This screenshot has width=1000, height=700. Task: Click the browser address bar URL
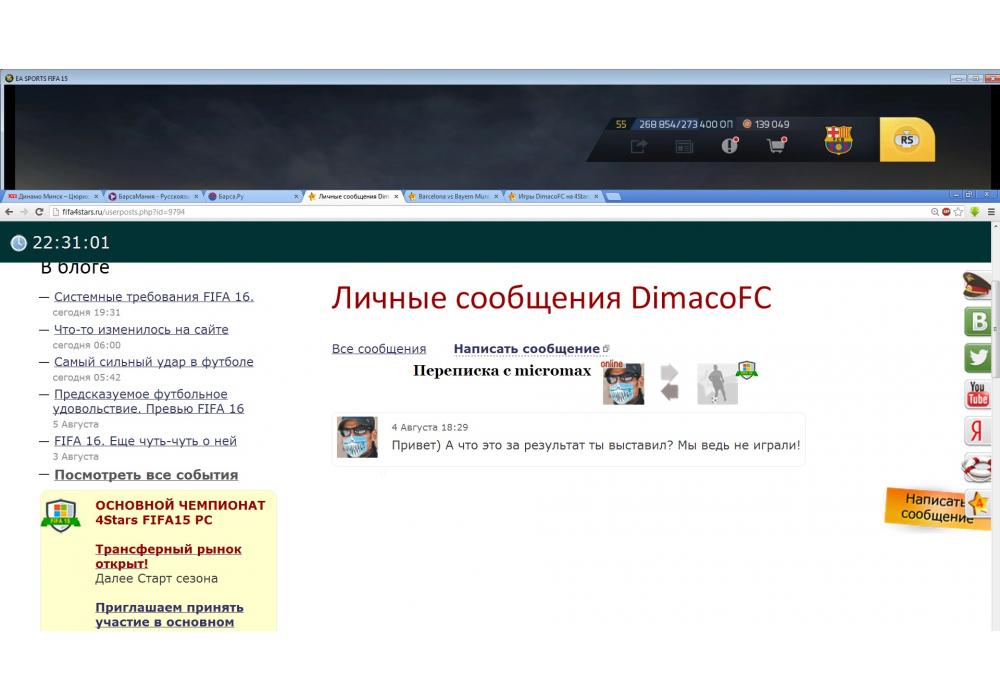pos(124,212)
